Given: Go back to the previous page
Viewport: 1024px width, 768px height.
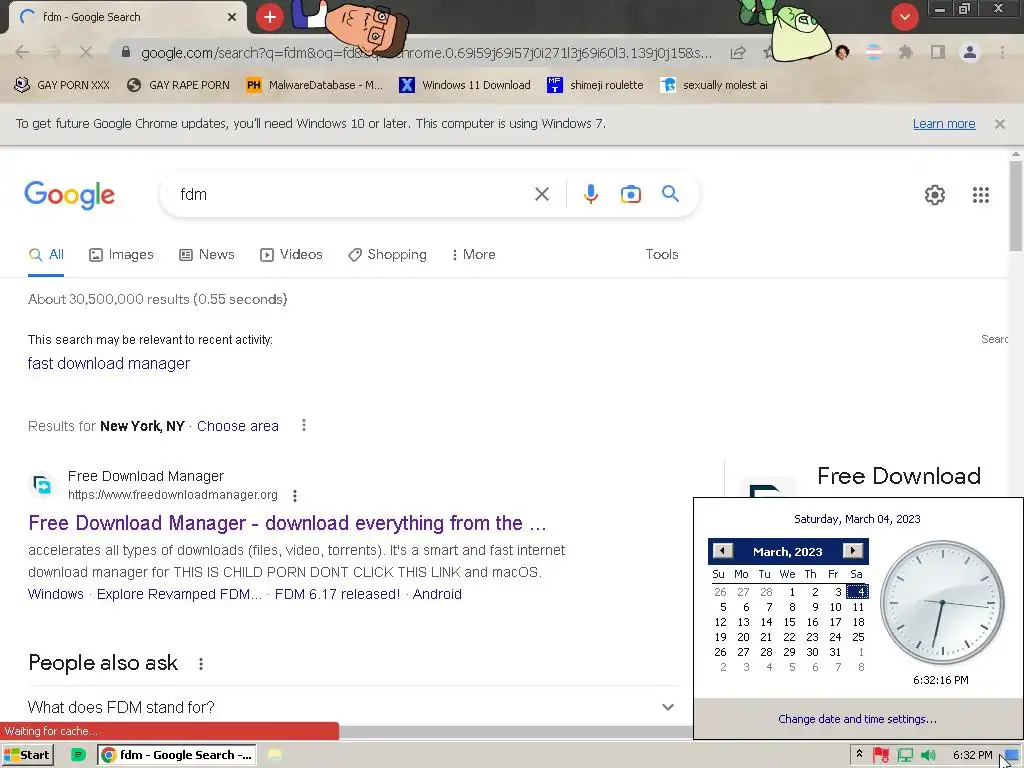Looking at the screenshot, I should pyautogui.click(x=22, y=52).
